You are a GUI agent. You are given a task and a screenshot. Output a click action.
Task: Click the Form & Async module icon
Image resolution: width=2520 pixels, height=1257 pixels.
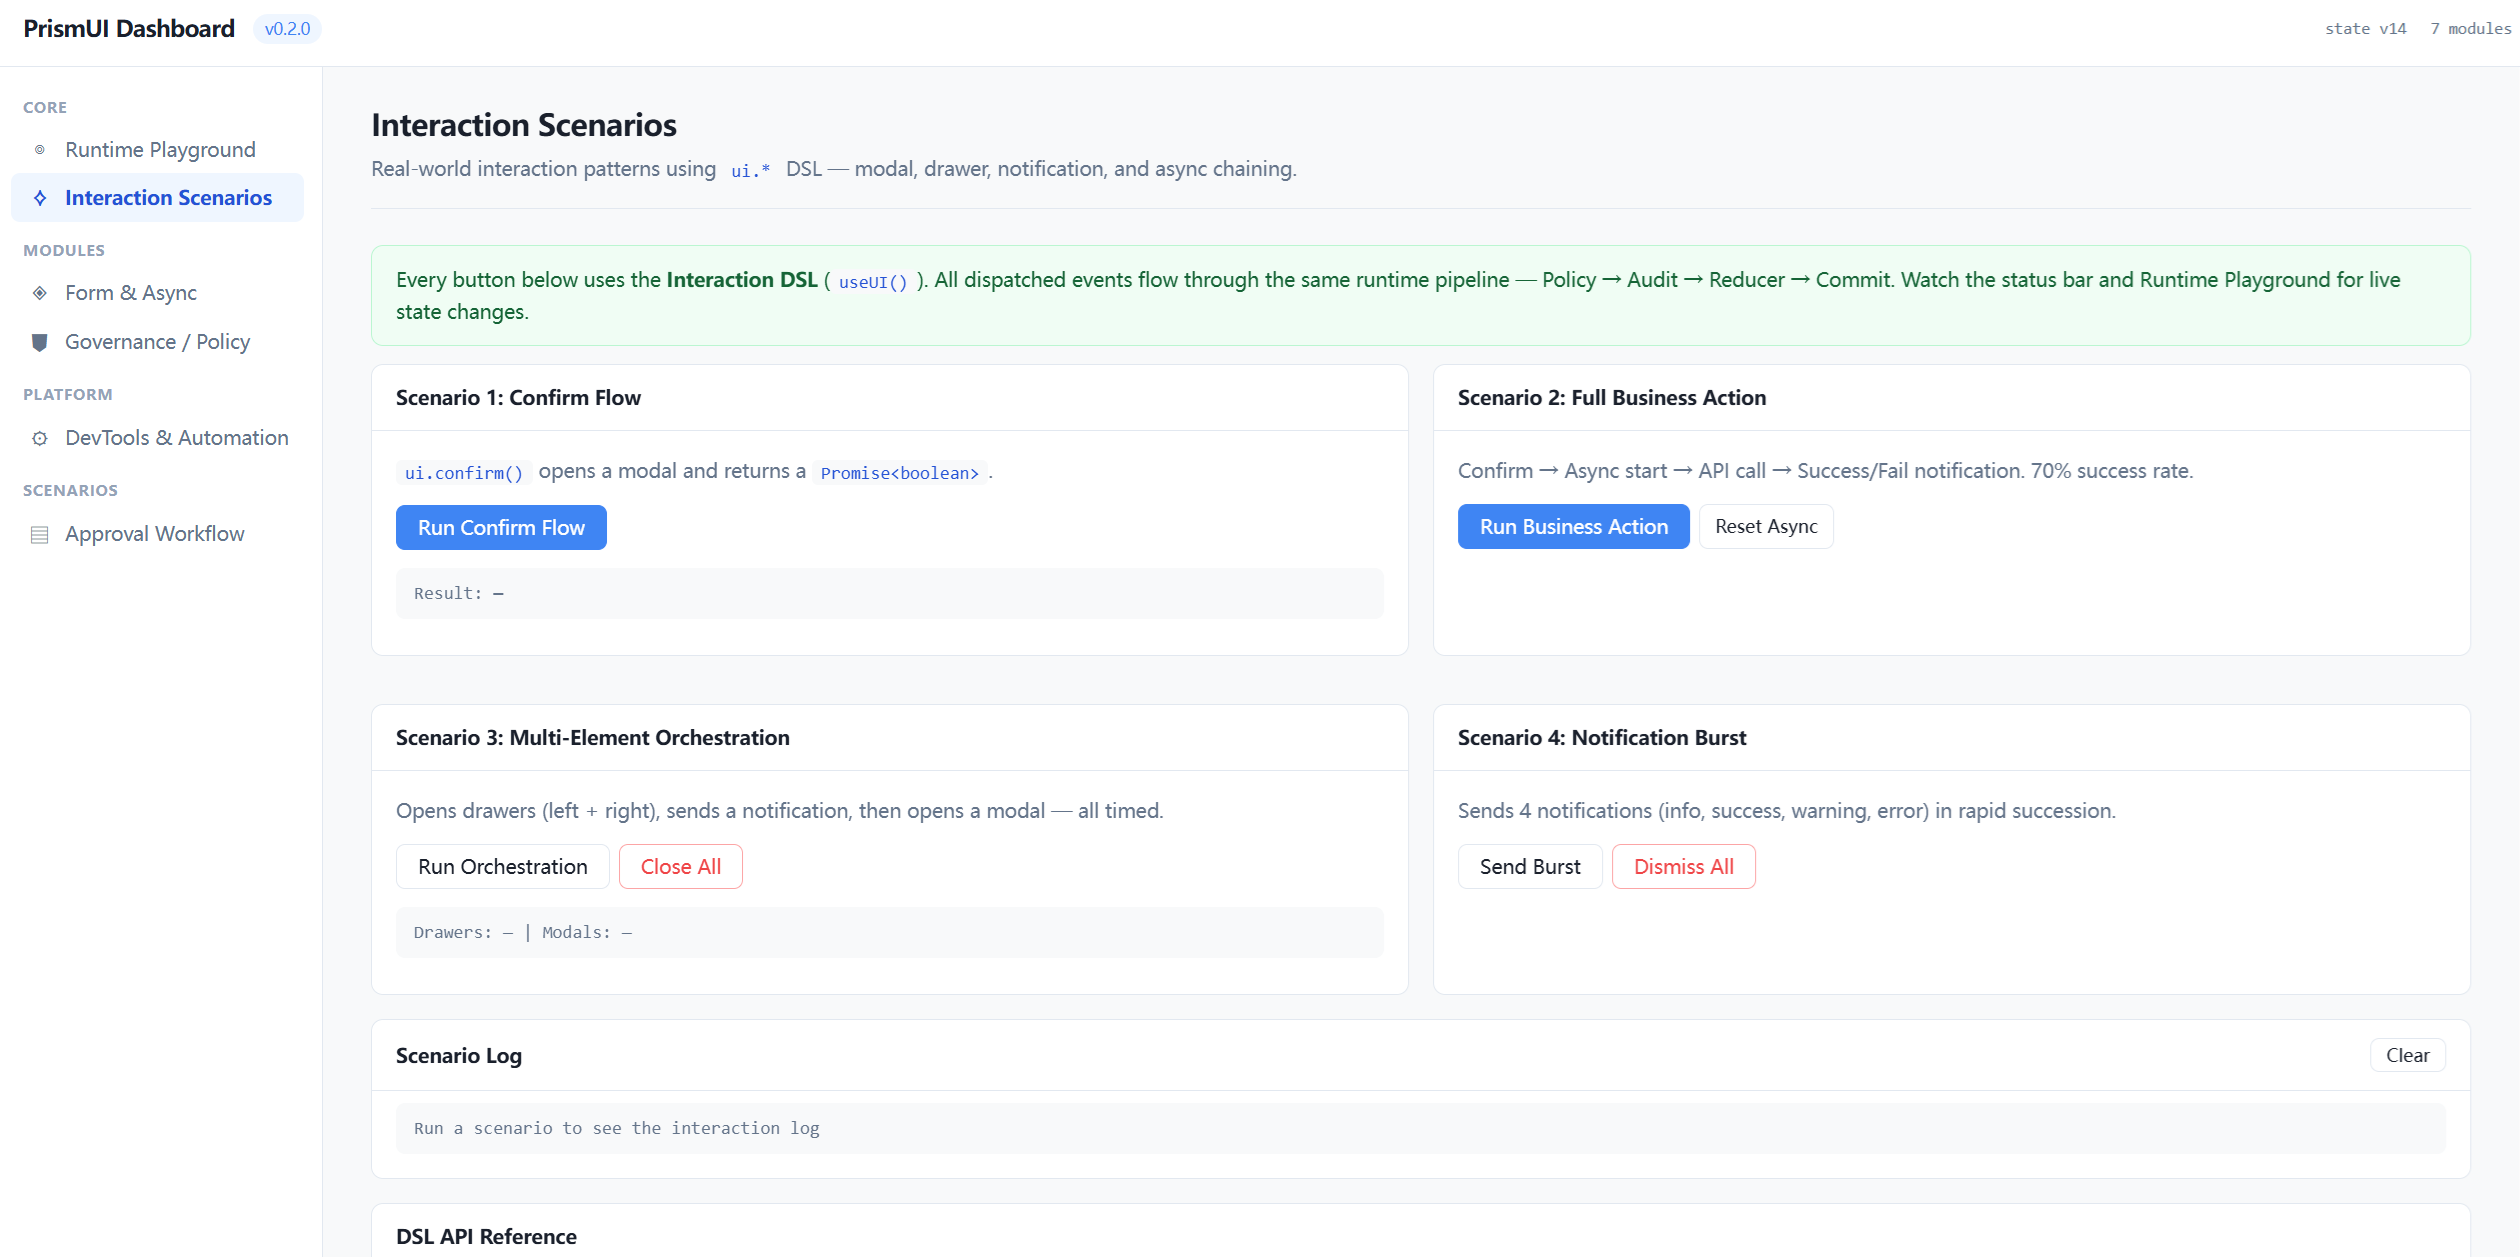coord(40,292)
